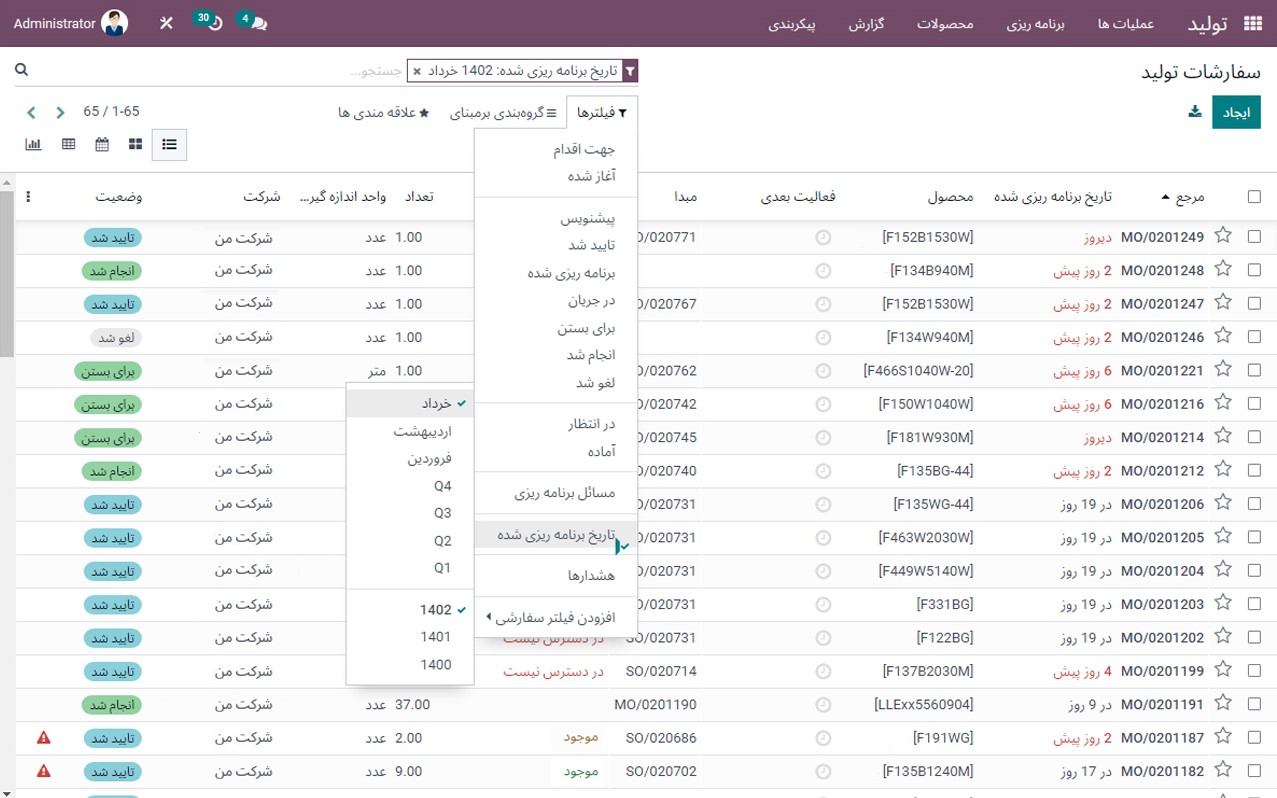Switch to the calendar view

(x=101, y=144)
